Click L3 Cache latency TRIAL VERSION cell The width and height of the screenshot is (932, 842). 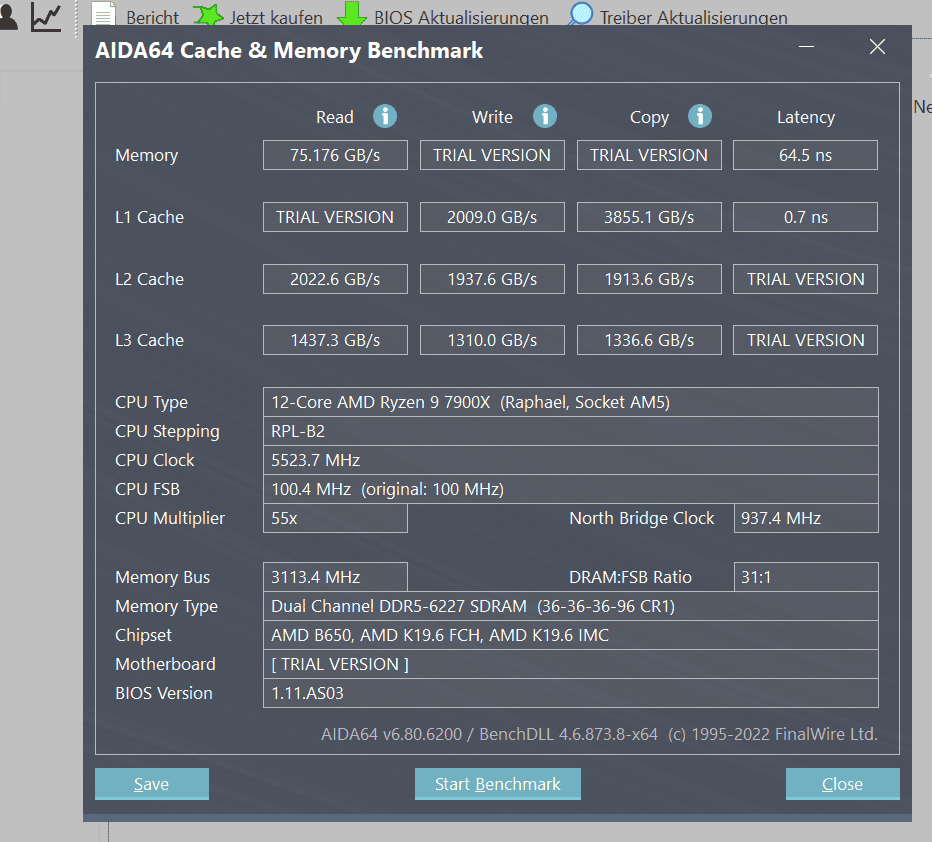click(805, 340)
